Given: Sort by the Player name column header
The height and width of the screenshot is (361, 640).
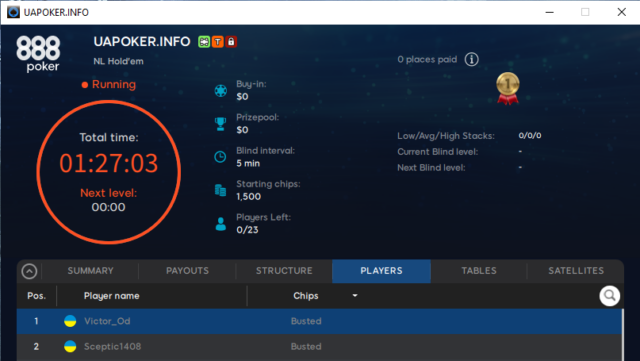Looking at the screenshot, I should click(x=111, y=296).
